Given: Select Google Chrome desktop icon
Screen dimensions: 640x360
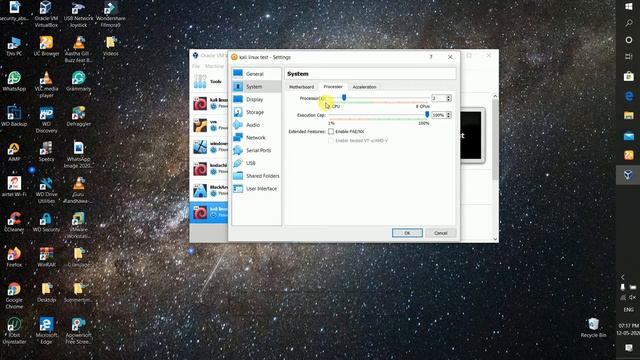Looking at the screenshot, I should [14, 296].
